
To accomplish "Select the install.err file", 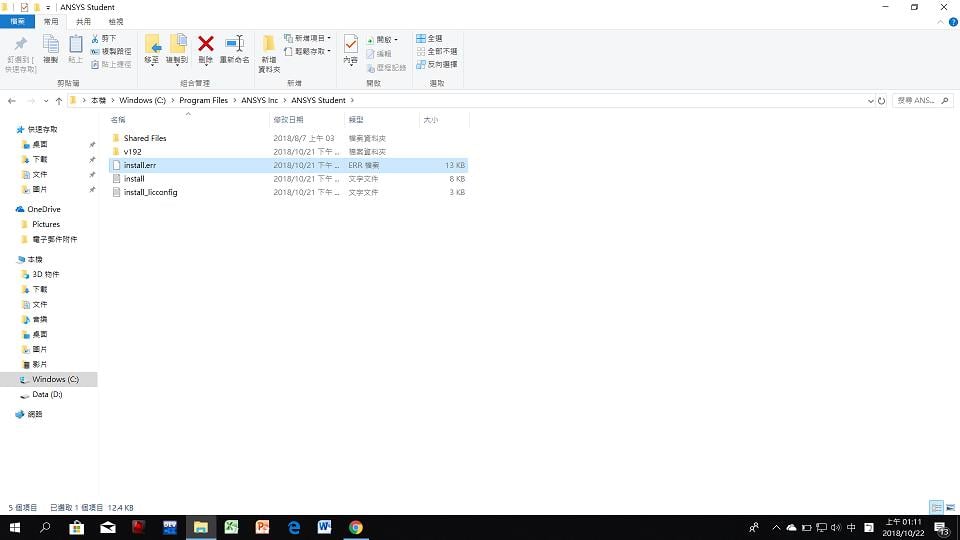I will 288,165.
